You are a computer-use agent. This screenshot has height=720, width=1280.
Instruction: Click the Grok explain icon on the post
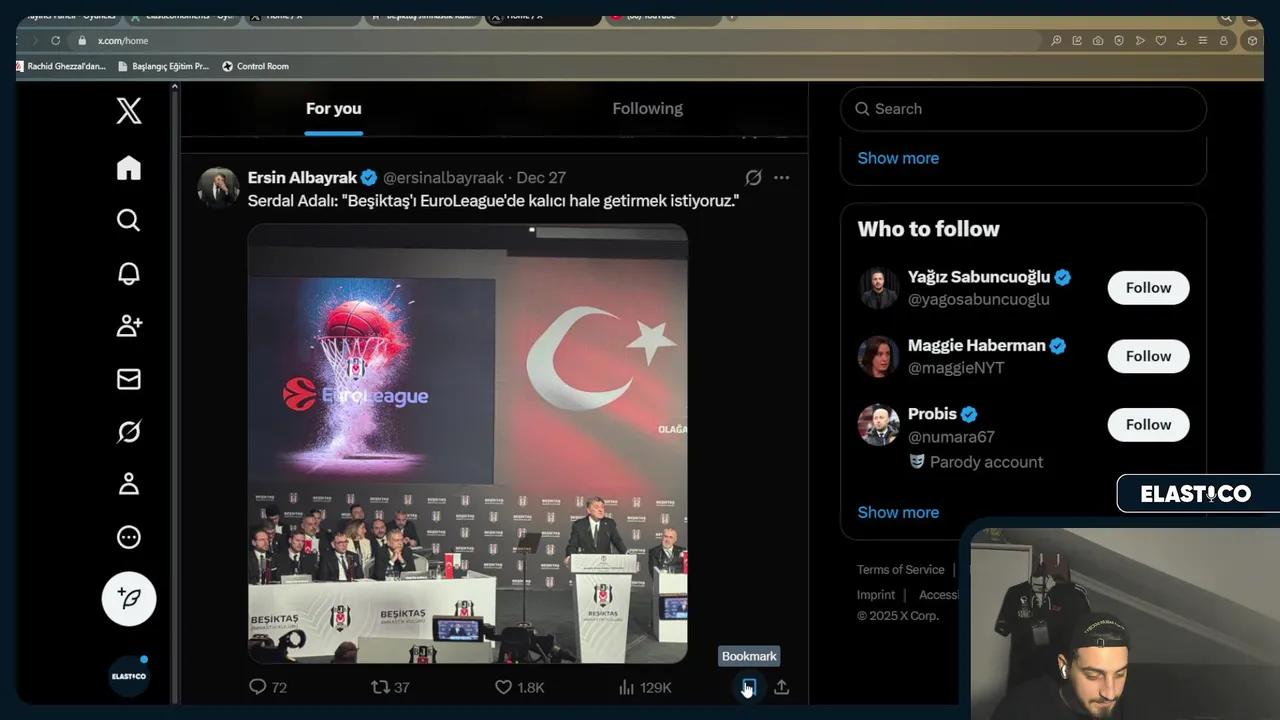(x=754, y=177)
